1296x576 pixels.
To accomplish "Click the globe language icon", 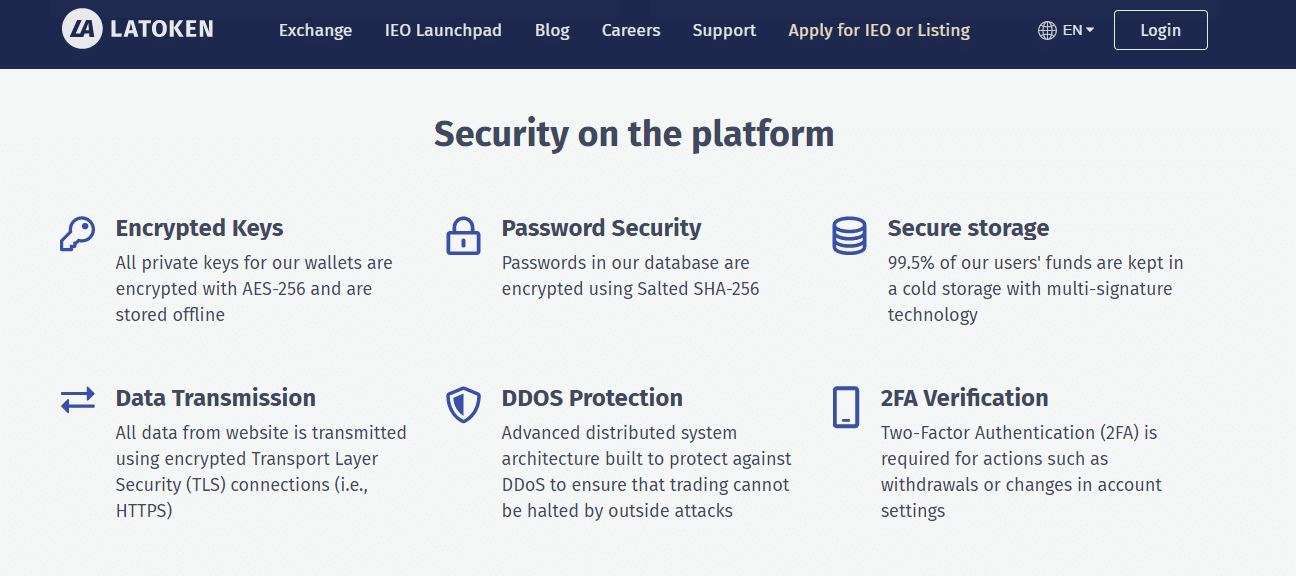I will pos(1047,30).
